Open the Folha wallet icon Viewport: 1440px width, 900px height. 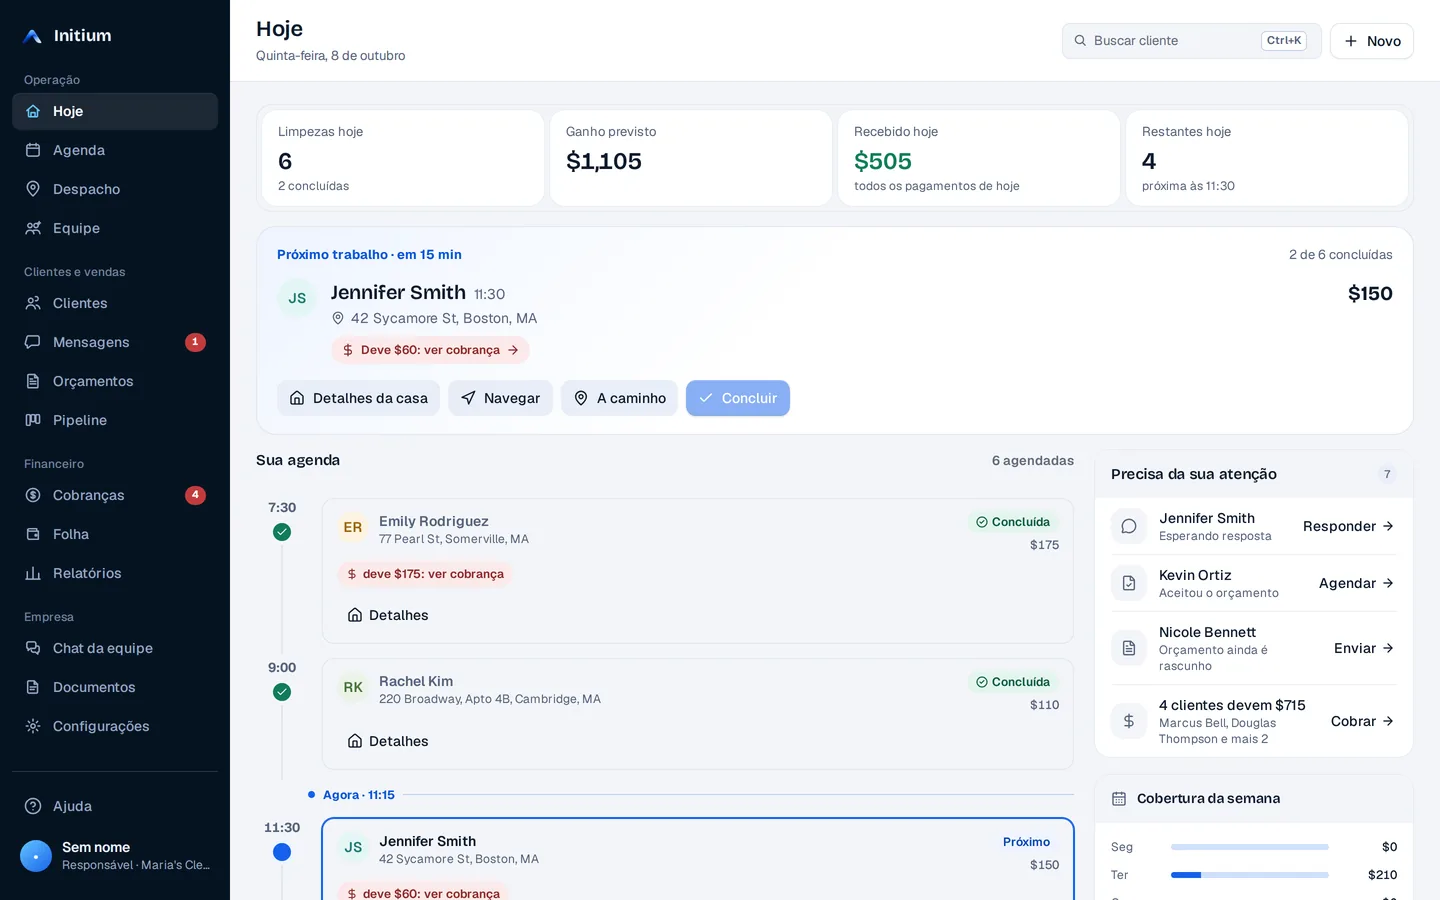coord(33,534)
